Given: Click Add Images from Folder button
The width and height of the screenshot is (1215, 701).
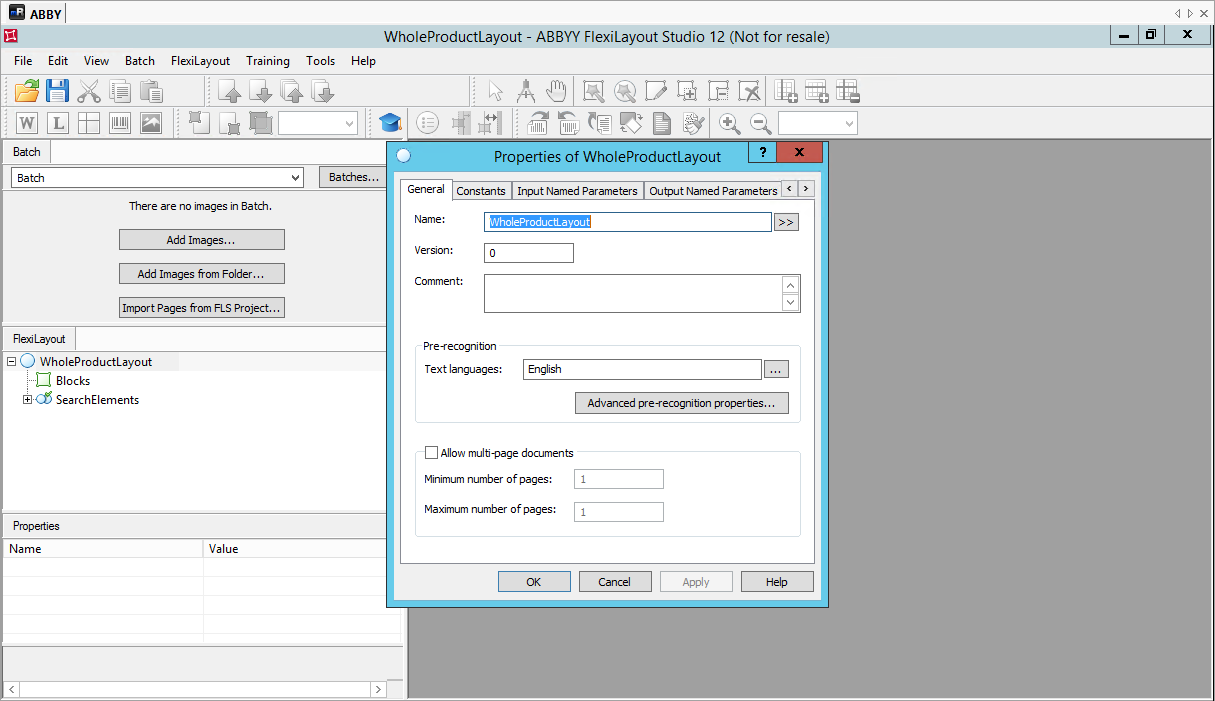Looking at the screenshot, I should click(x=202, y=274).
